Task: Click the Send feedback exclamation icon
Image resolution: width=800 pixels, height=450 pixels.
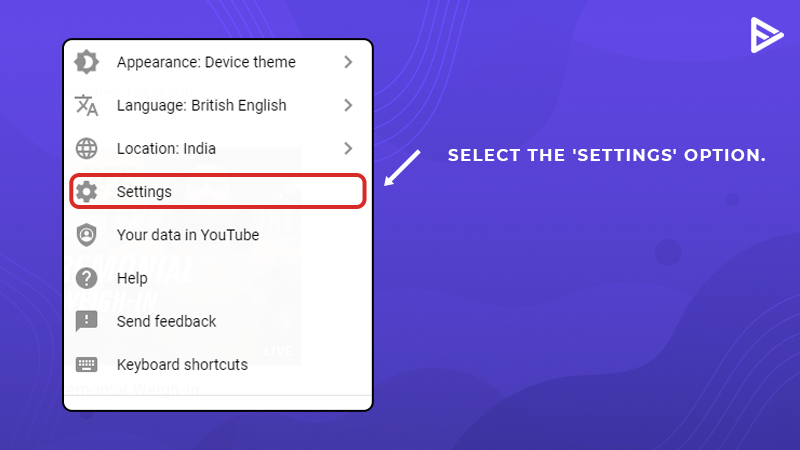Action: pyautogui.click(x=86, y=321)
